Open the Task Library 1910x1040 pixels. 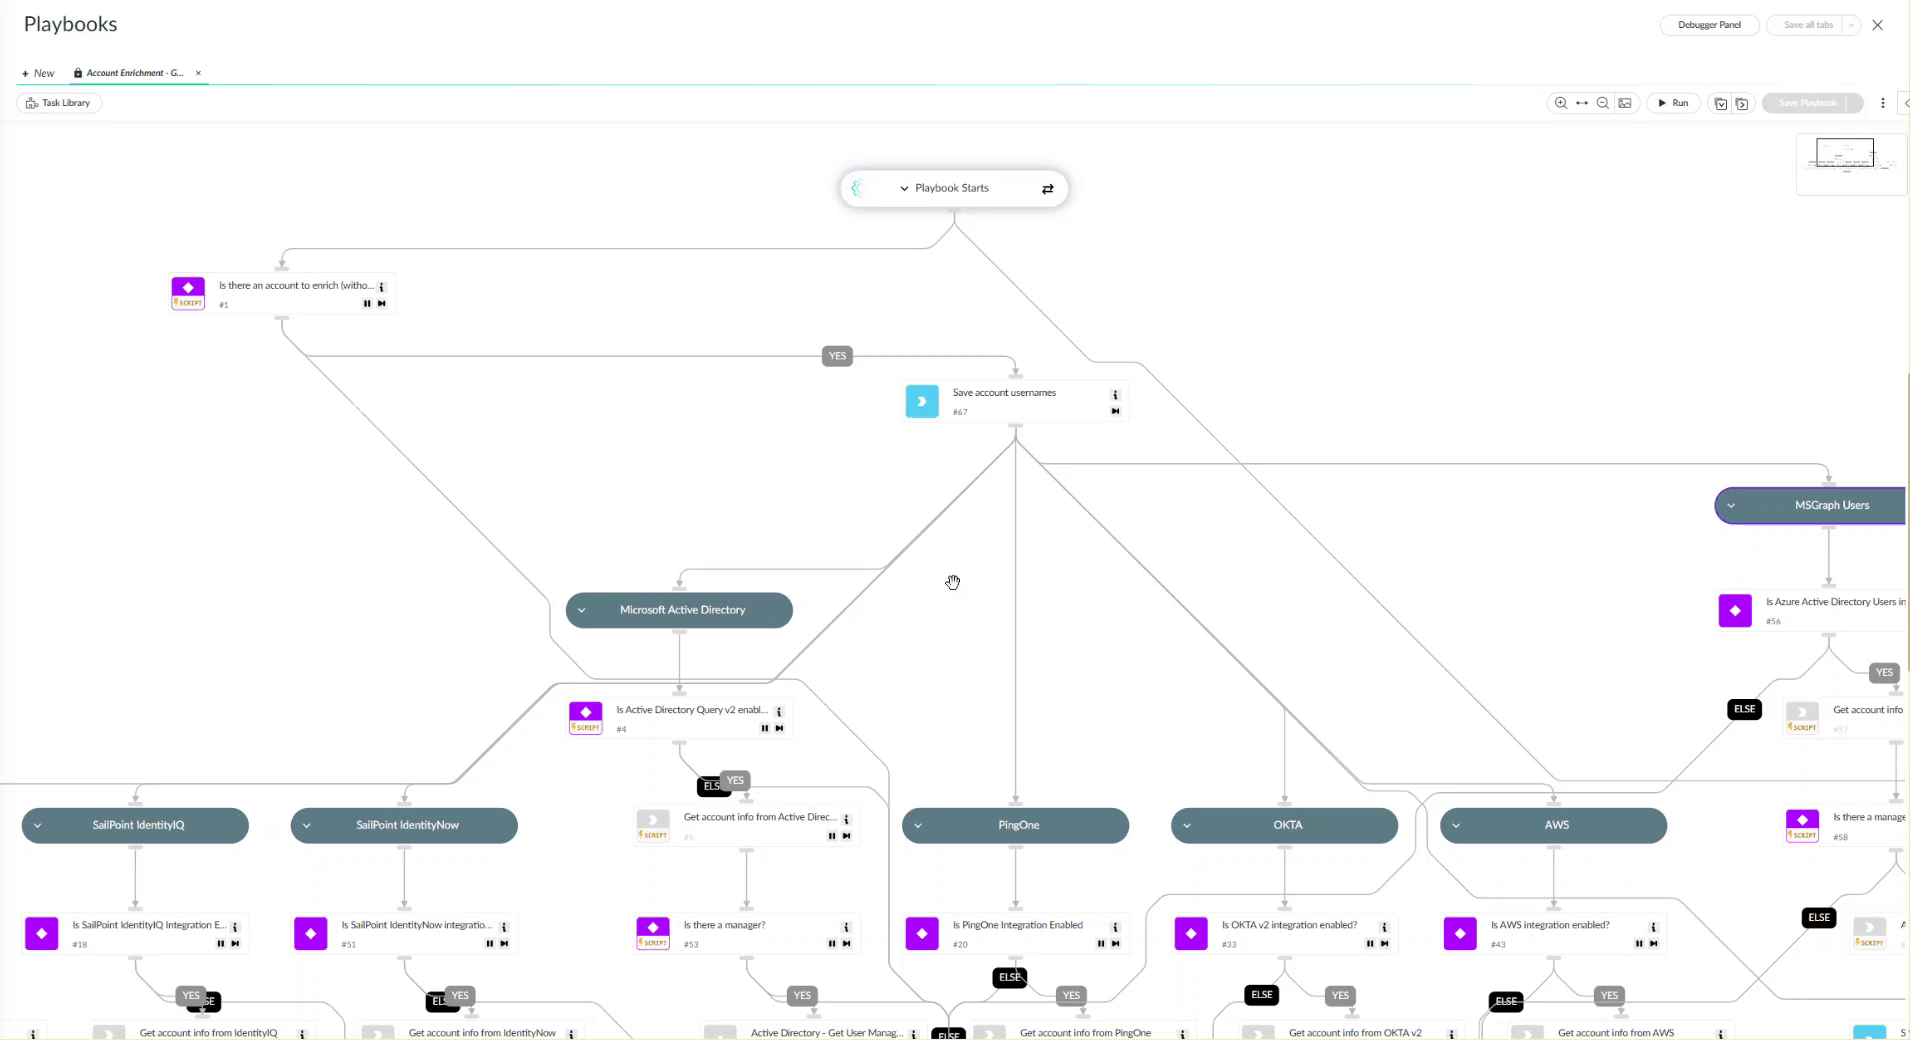point(59,103)
